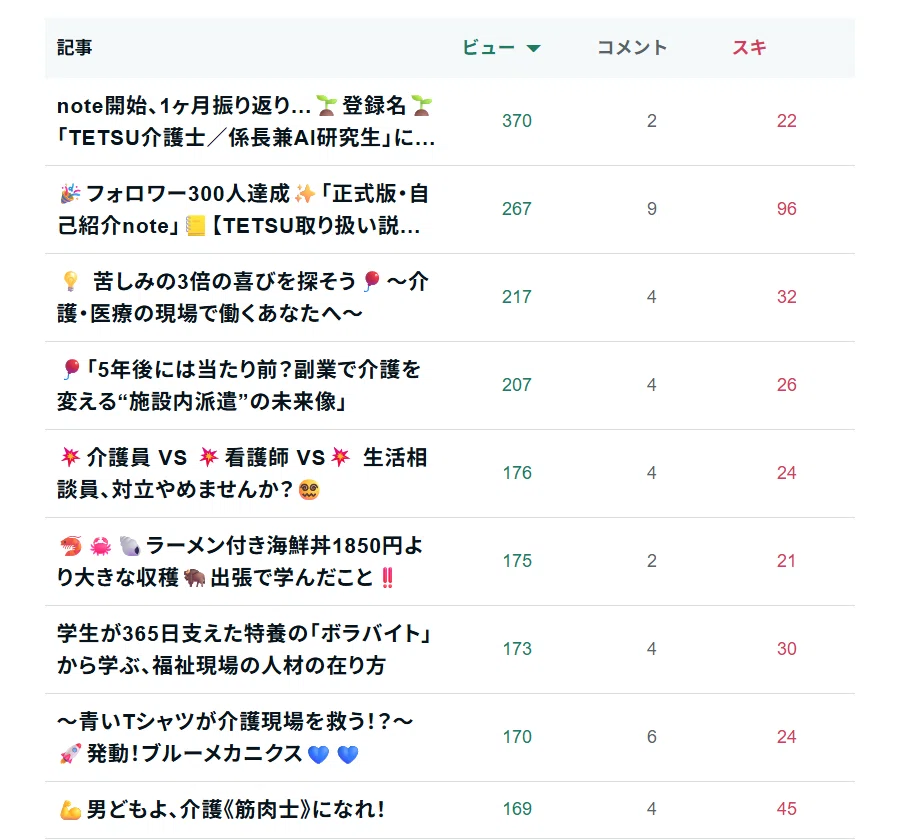Select the スキ column header
The width and height of the screenshot is (908, 840).
click(749, 47)
